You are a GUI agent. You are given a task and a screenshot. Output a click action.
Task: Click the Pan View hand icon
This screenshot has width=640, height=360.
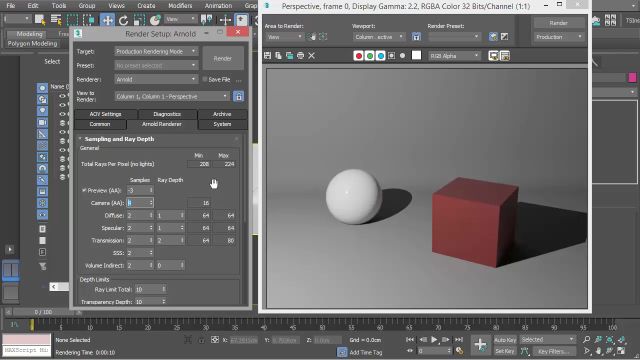click(598, 351)
